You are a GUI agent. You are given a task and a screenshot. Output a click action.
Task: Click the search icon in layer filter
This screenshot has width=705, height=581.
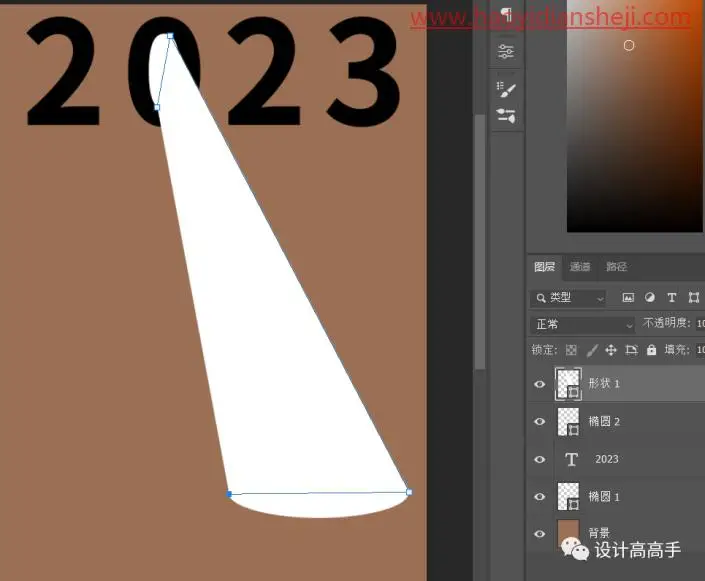541,298
